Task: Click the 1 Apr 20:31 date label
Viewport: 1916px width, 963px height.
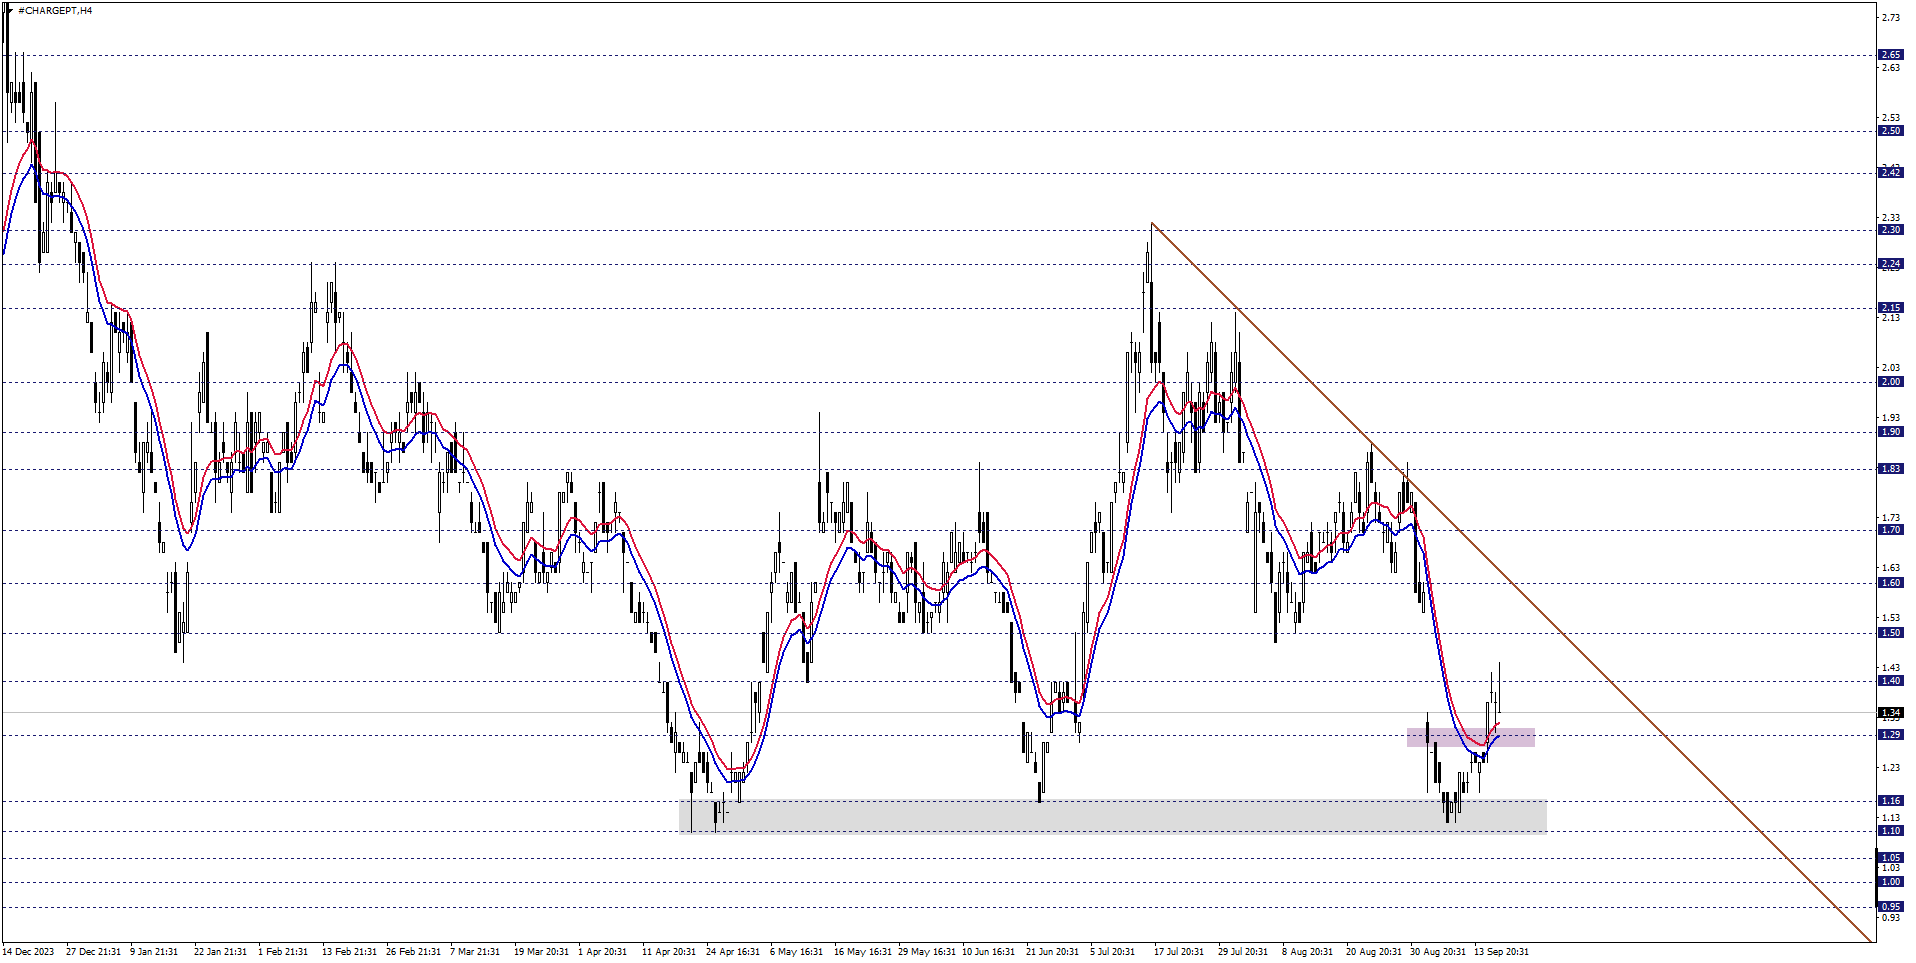Action: pos(602,952)
